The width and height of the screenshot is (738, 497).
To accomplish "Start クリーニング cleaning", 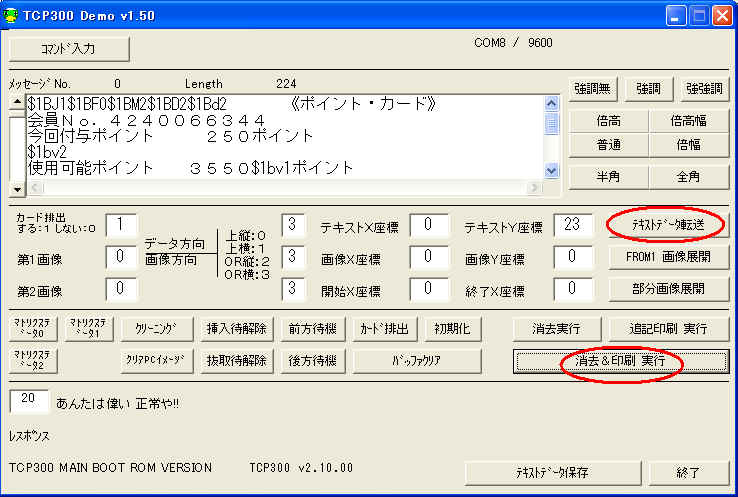I will 157,329.
